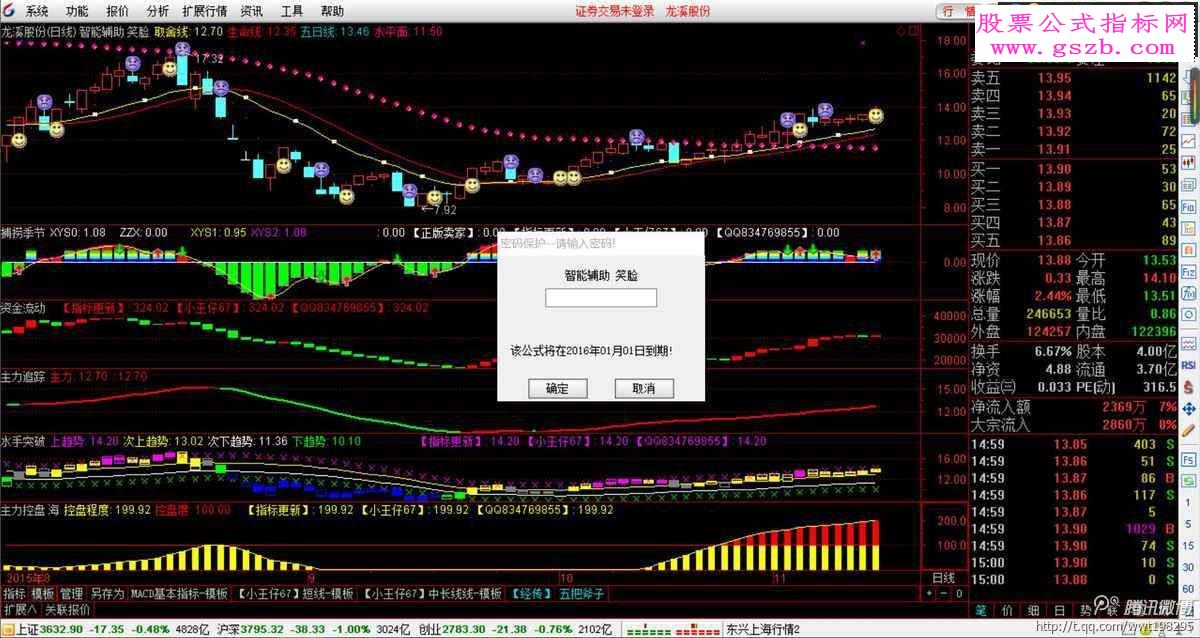Image resolution: width=1200 pixels, height=638 pixels.
Task: Click the 确定 button in password dialog
Action: 557,388
